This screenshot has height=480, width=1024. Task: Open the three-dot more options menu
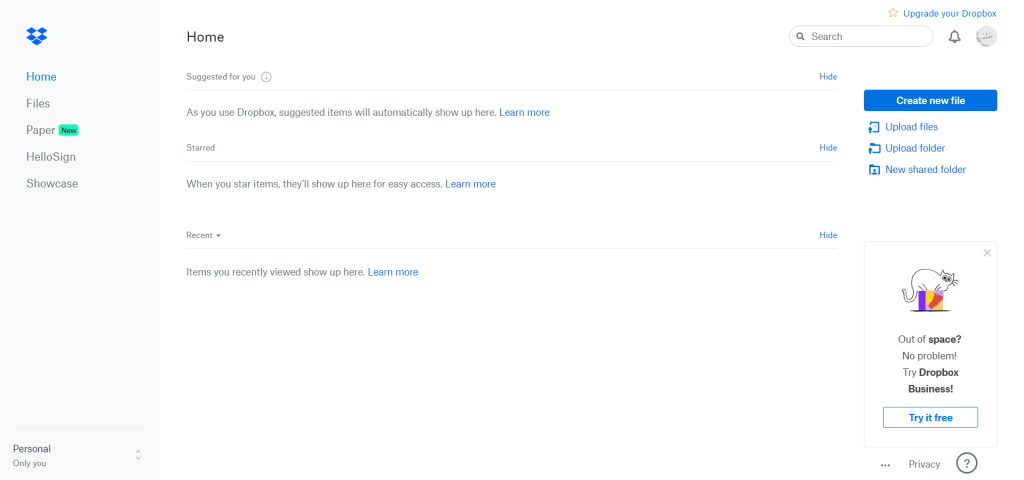pos(885,465)
